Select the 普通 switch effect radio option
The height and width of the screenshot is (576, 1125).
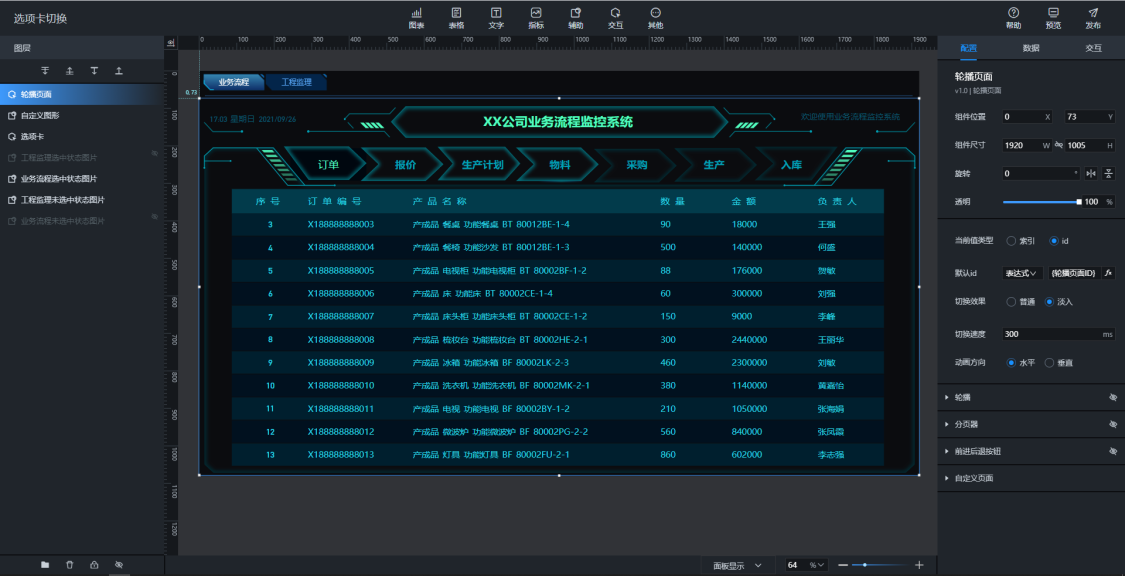(1011, 302)
